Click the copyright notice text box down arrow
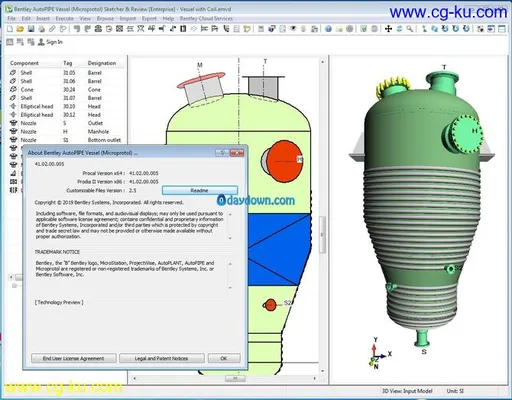This screenshot has width=512, height=400. (230, 238)
